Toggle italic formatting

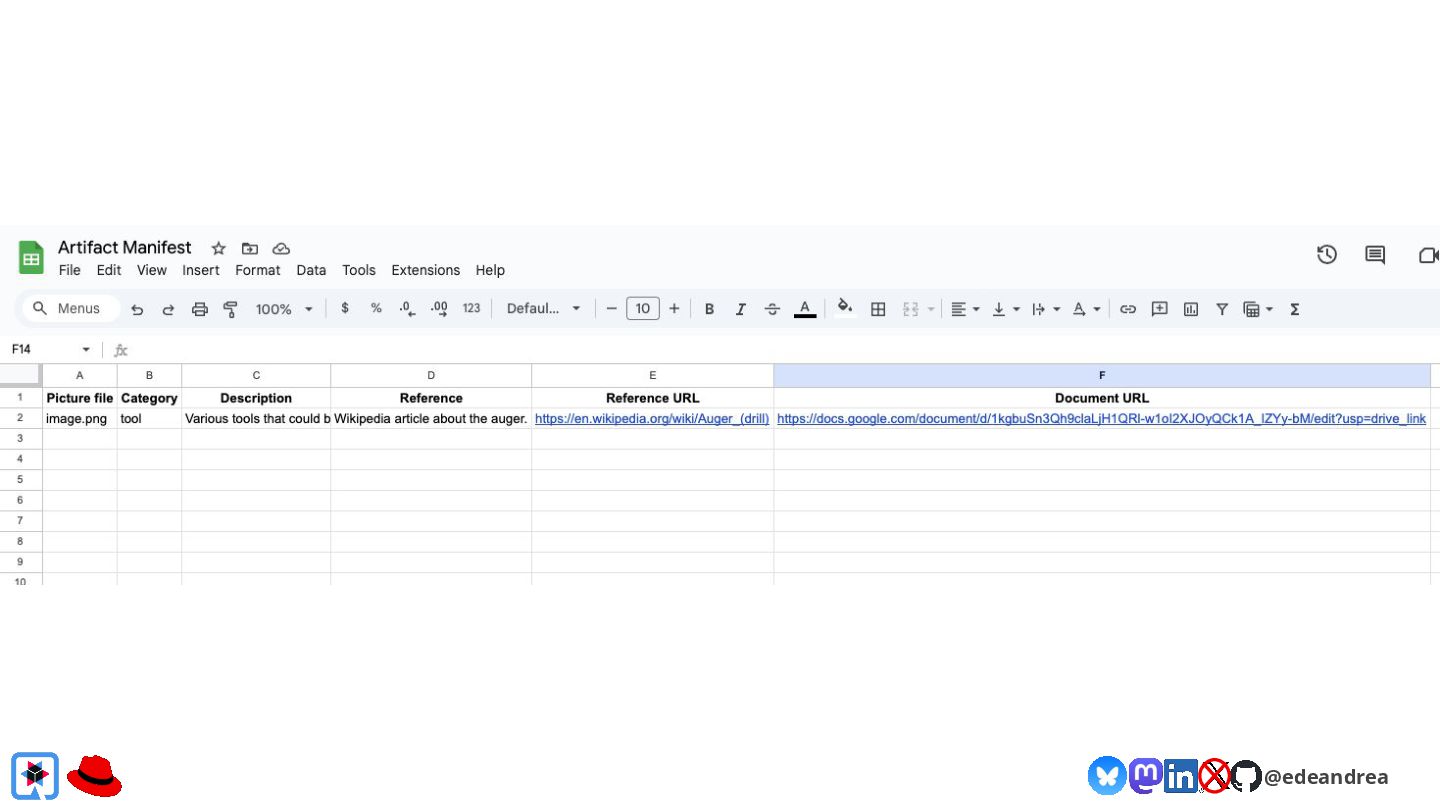coord(740,309)
